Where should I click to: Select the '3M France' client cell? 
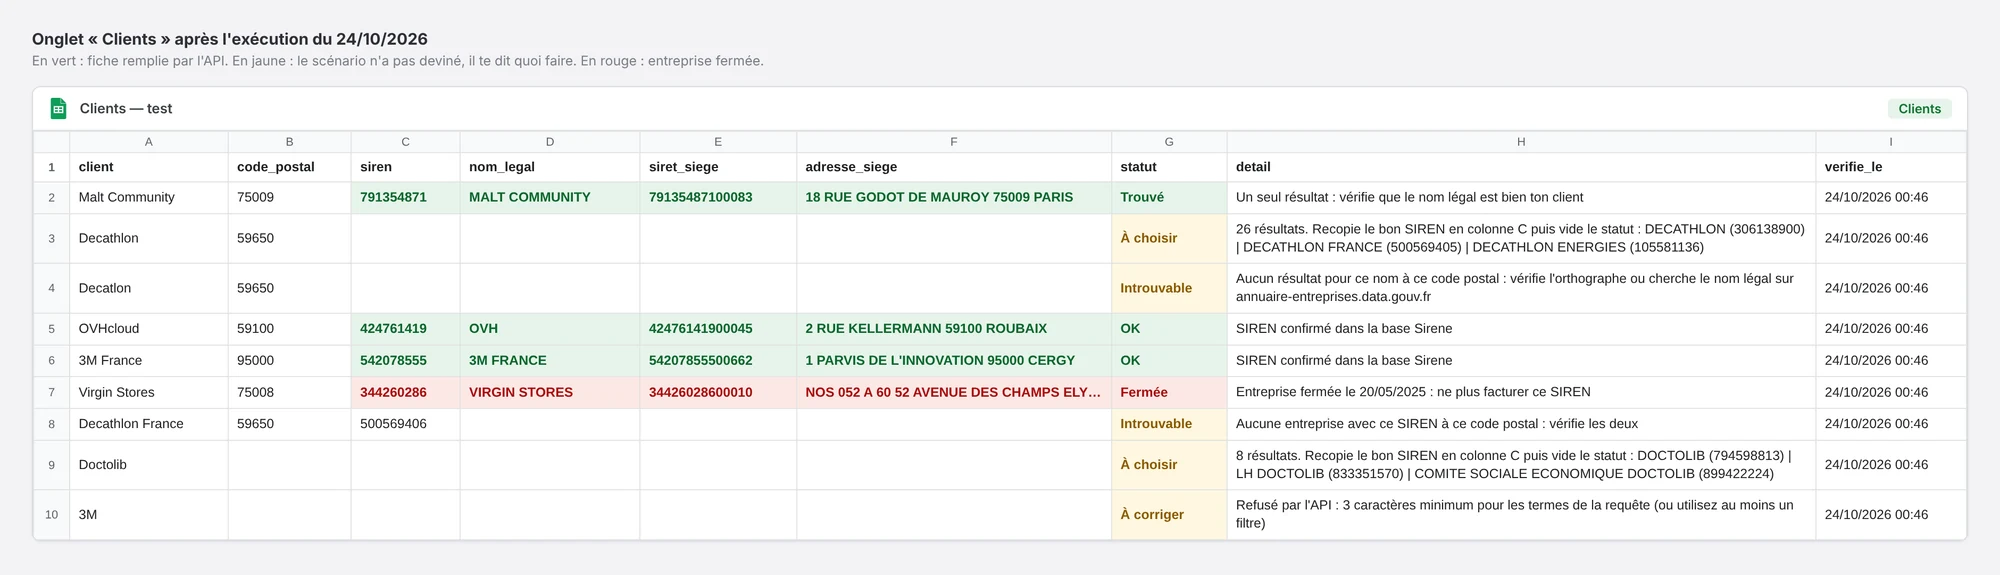coord(149,360)
